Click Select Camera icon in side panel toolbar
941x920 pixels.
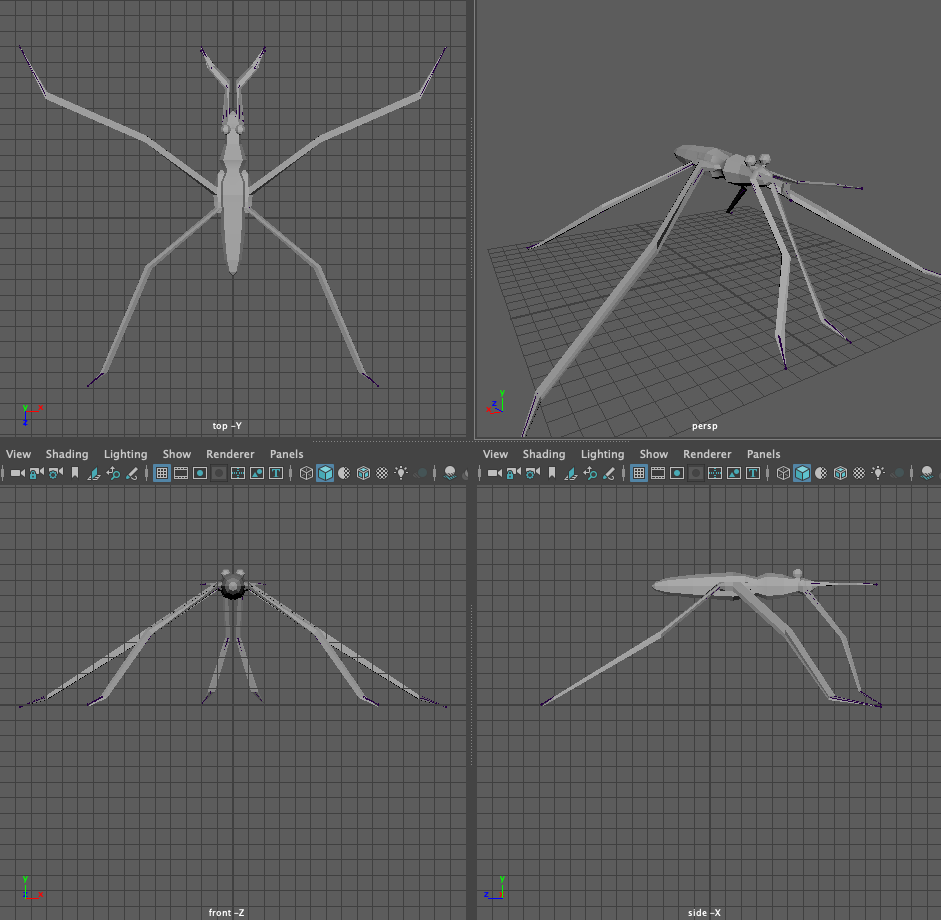(x=495, y=474)
